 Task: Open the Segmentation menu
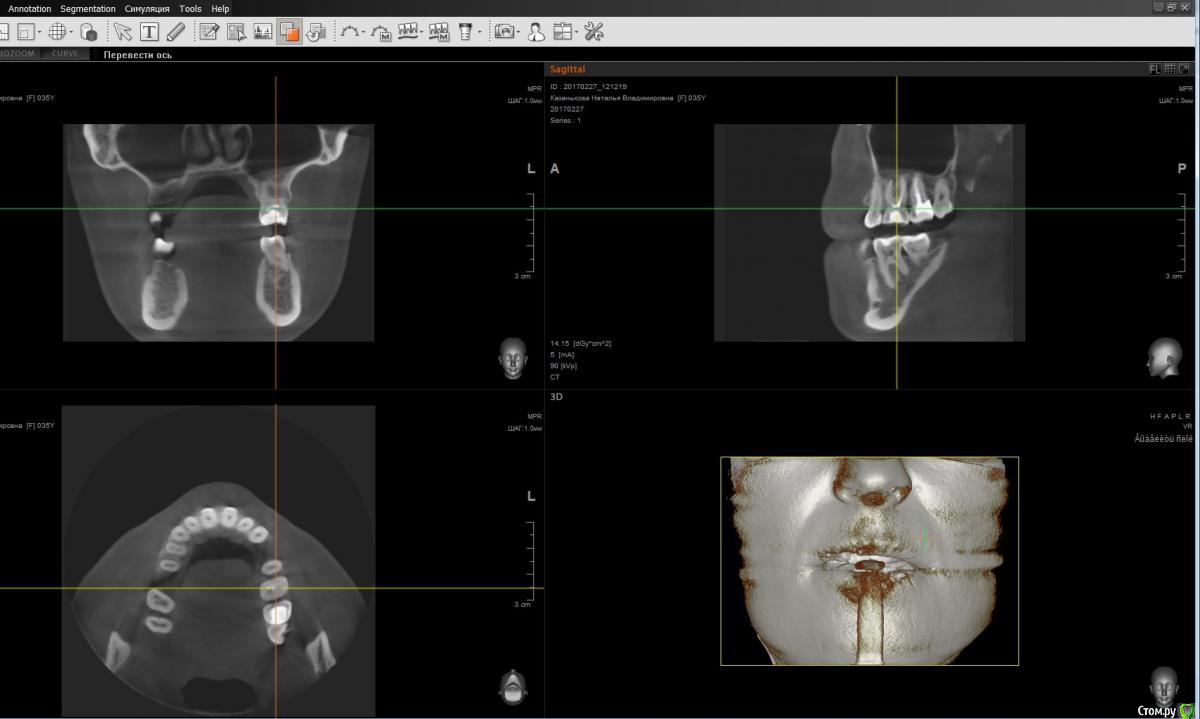pos(88,8)
